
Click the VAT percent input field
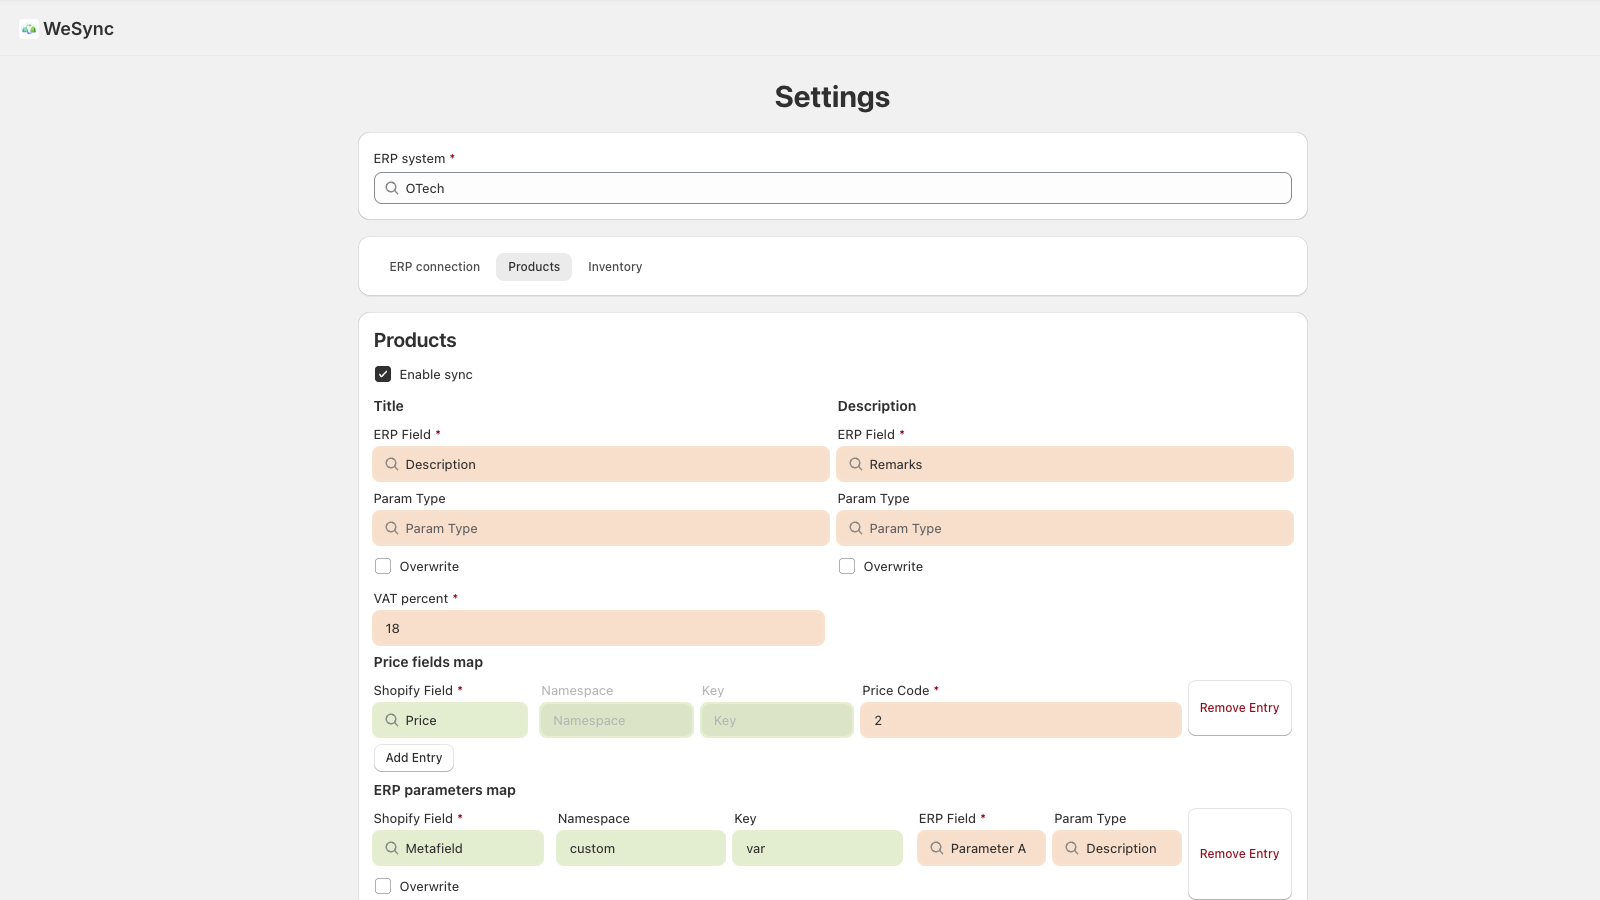[598, 628]
